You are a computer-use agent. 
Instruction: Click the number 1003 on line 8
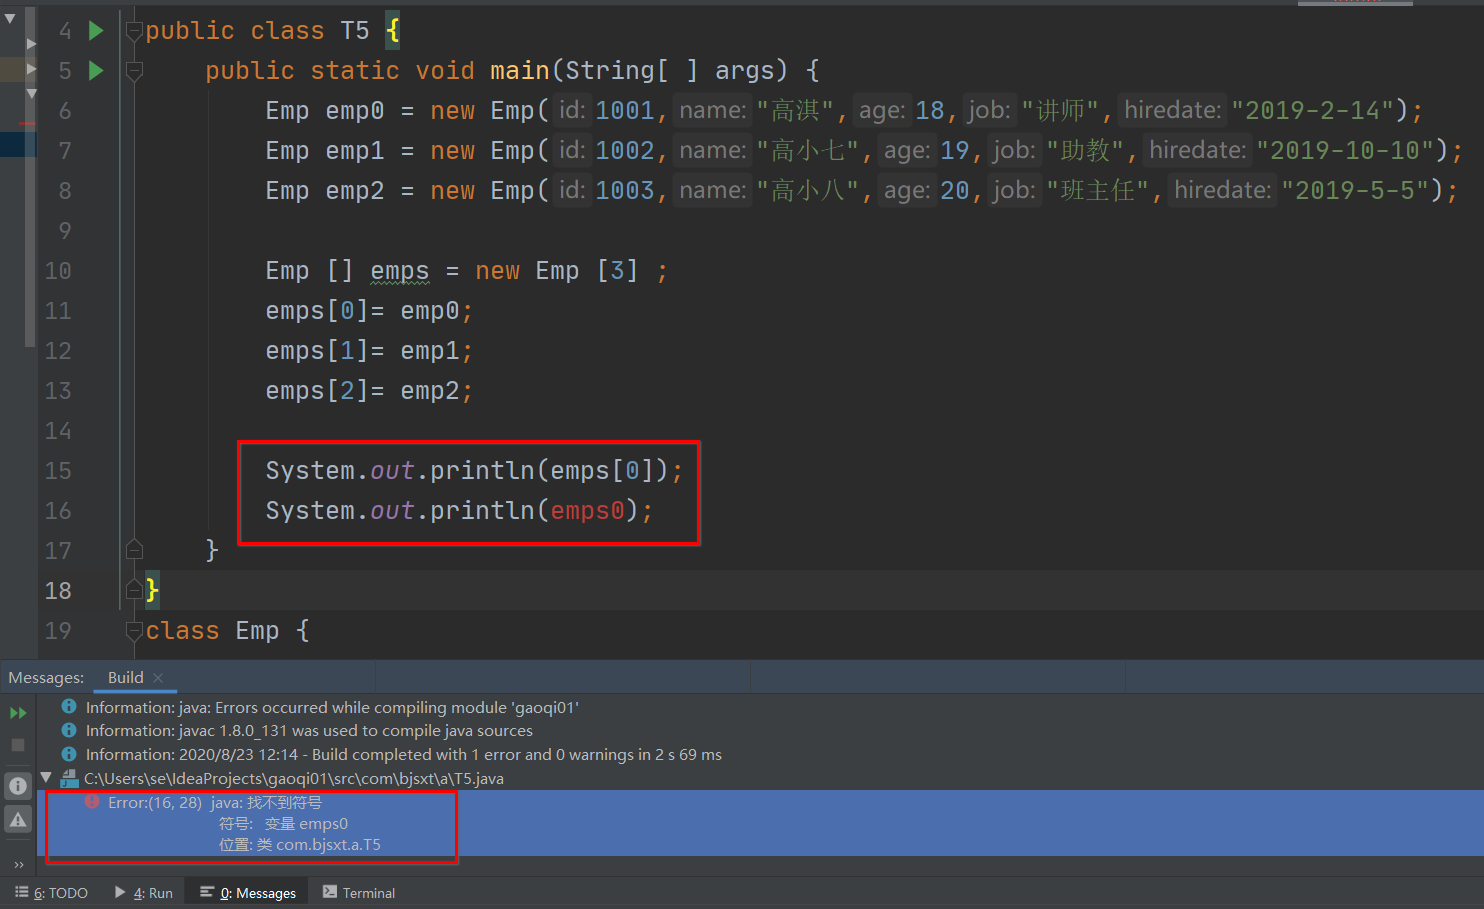(x=625, y=190)
